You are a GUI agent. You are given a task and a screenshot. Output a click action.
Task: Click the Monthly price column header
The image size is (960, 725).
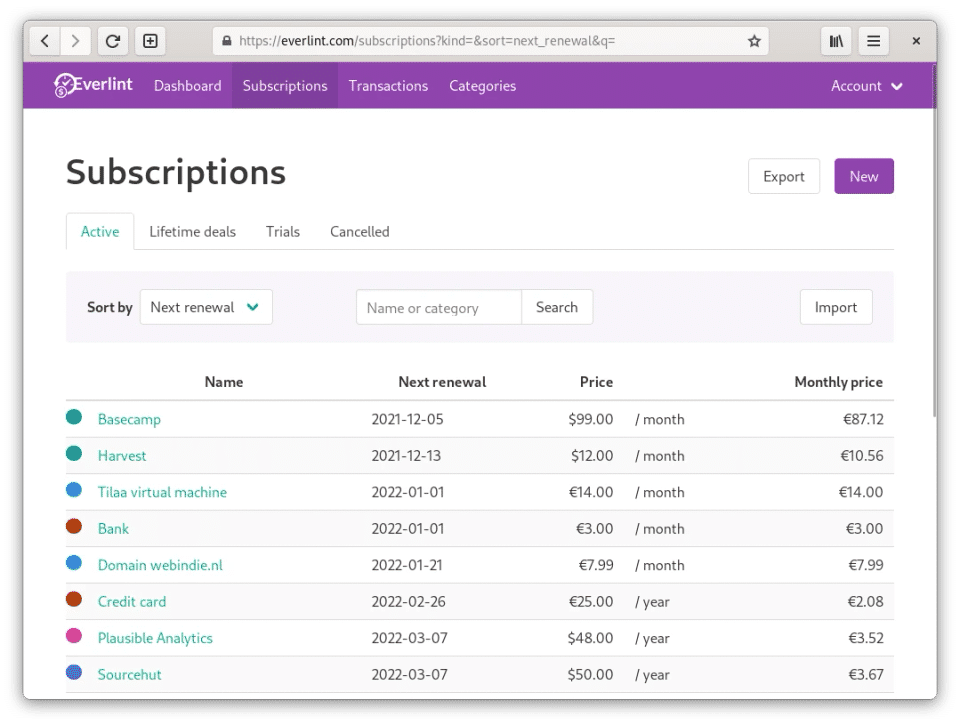(x=838, y=382)
